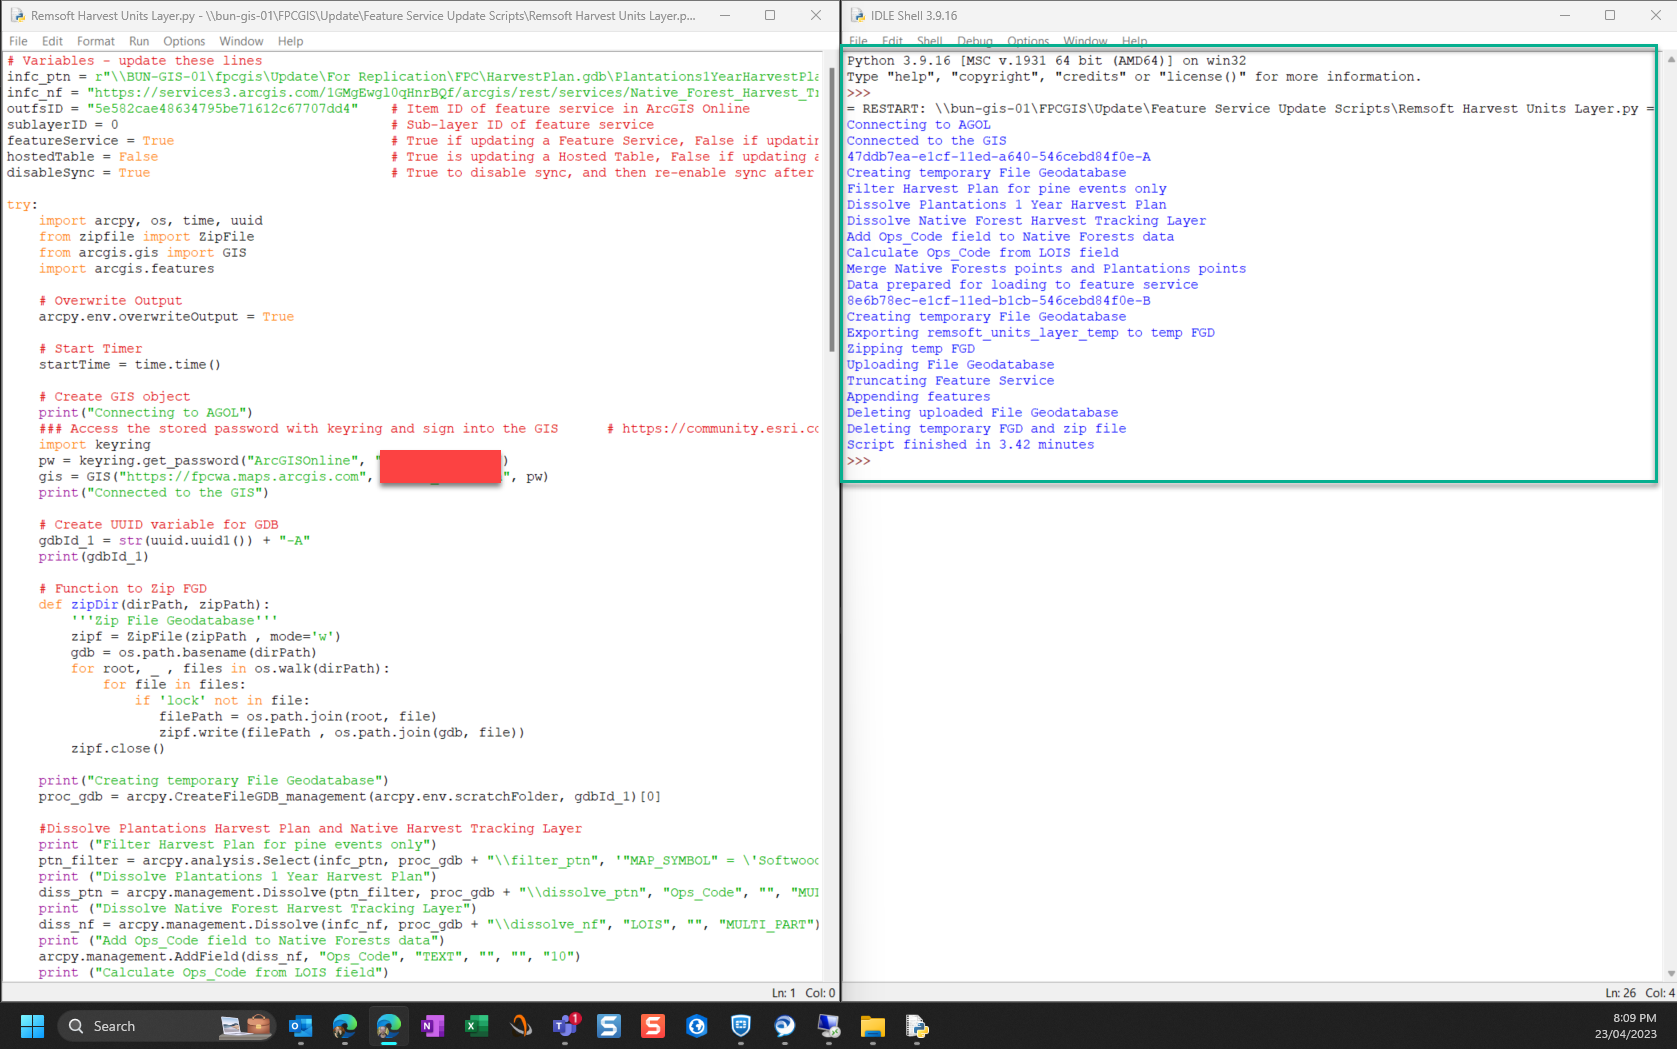Open the orange swirl app in the taskbar
This screenshot has width=1677, height=1049.
tap(521, 1026)
